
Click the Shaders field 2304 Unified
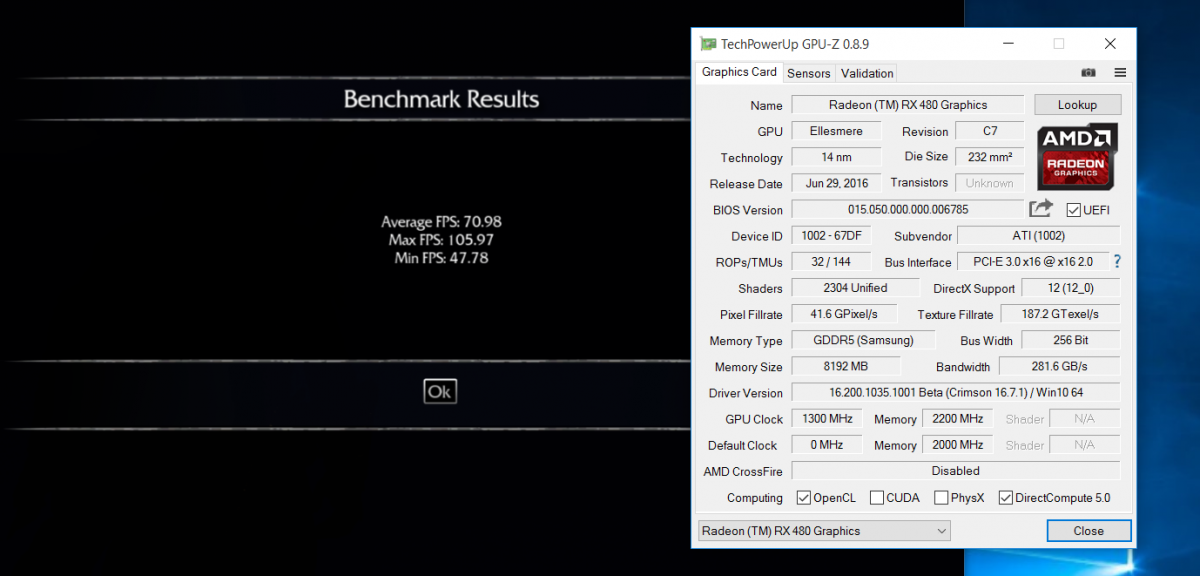[855, 288]
